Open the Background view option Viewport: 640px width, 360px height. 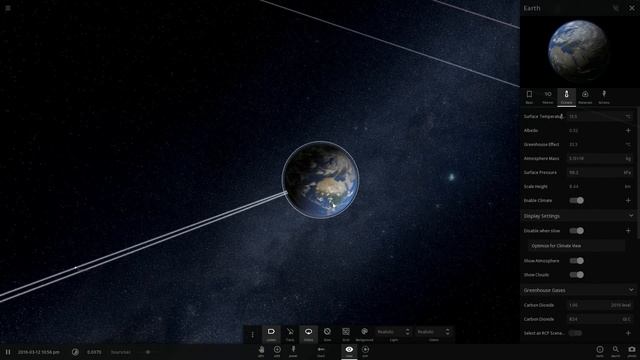pos(364,334)
